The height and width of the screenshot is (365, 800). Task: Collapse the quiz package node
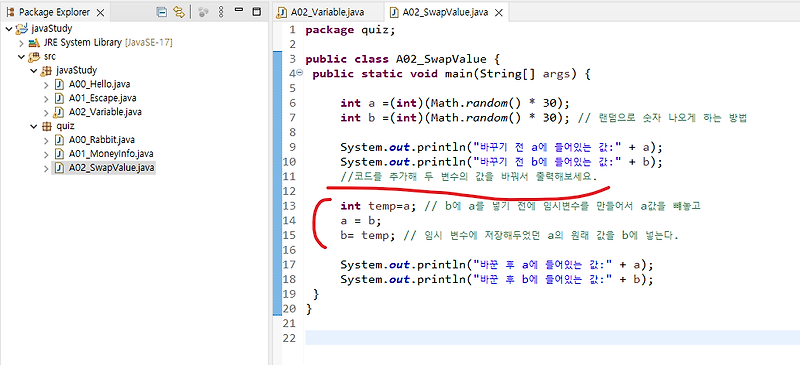(34, 126)
